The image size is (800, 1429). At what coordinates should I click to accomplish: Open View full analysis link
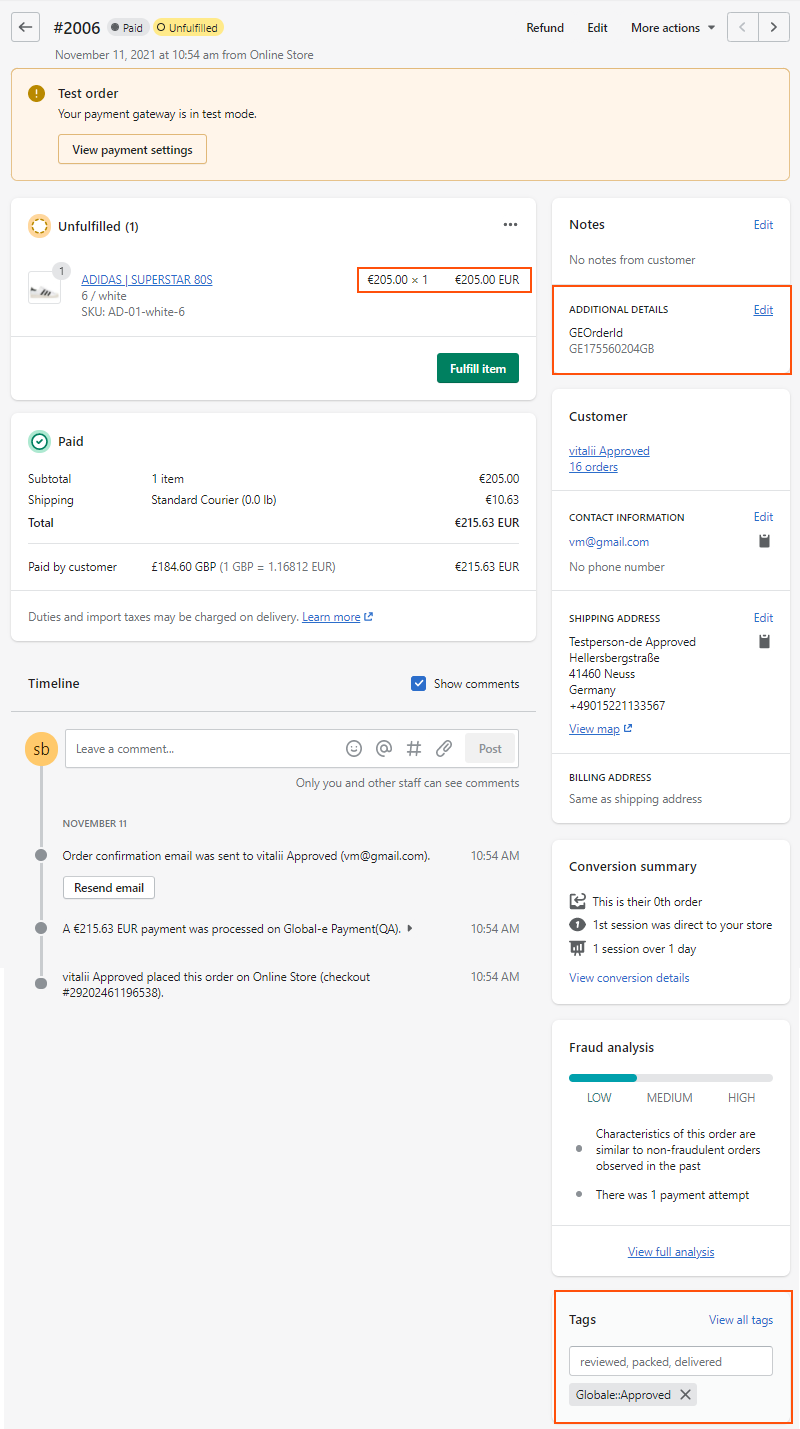coord(670,1251)
